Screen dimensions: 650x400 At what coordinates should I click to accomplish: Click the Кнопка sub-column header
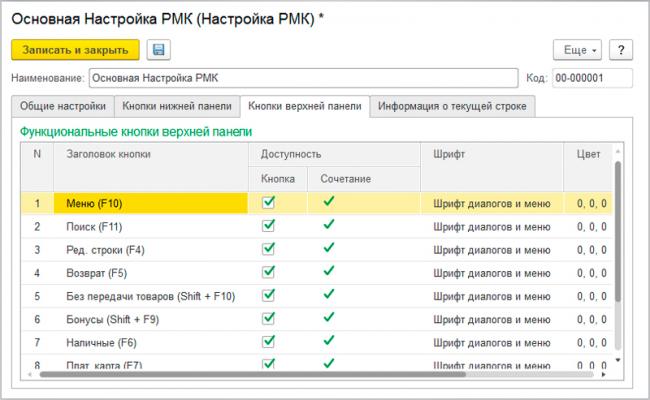[x=278, y=179]
